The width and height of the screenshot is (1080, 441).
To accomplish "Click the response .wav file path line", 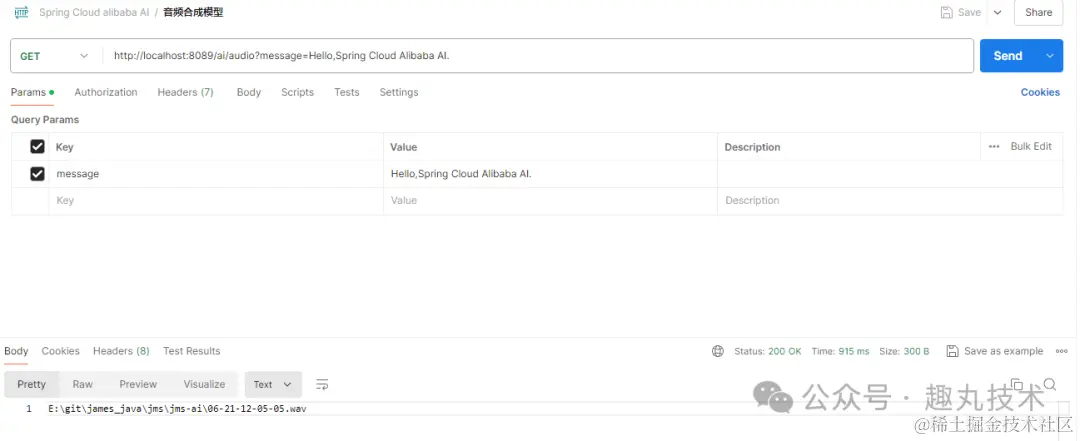I will [177, 409].
